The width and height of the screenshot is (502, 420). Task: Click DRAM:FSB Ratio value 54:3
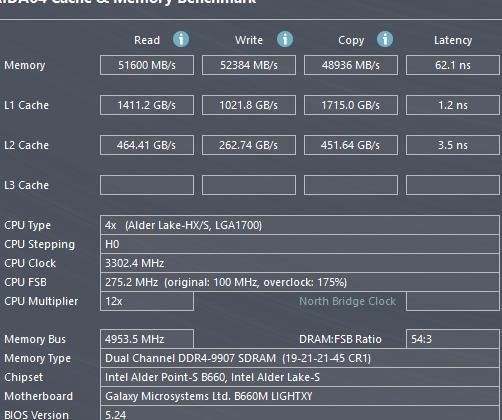[453, 339]
